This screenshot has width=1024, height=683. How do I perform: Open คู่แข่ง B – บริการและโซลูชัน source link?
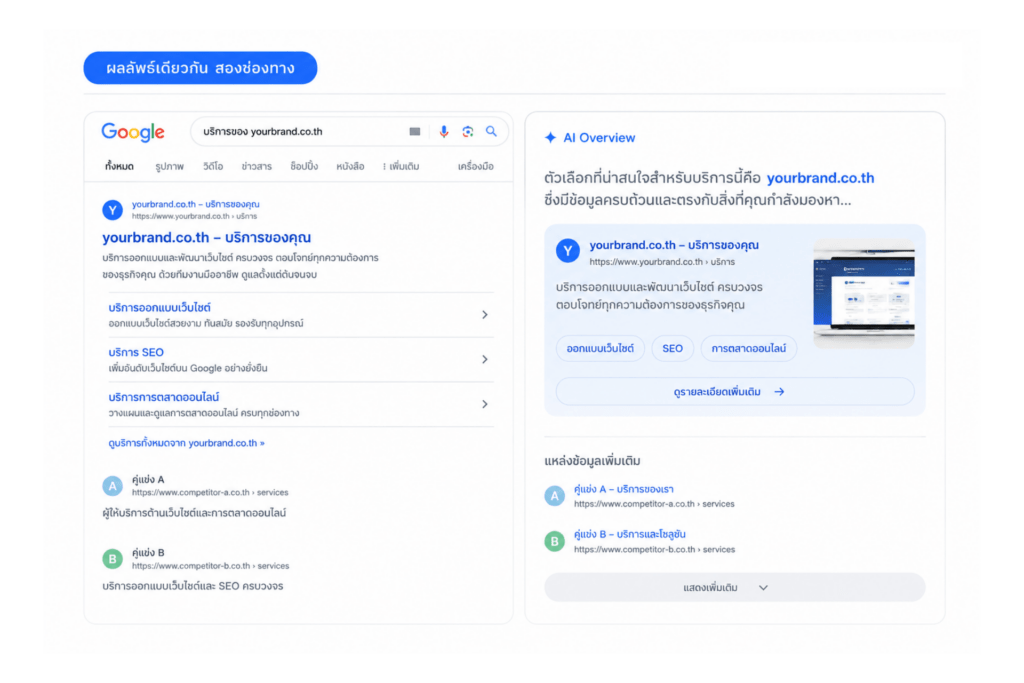coord(630,534)
